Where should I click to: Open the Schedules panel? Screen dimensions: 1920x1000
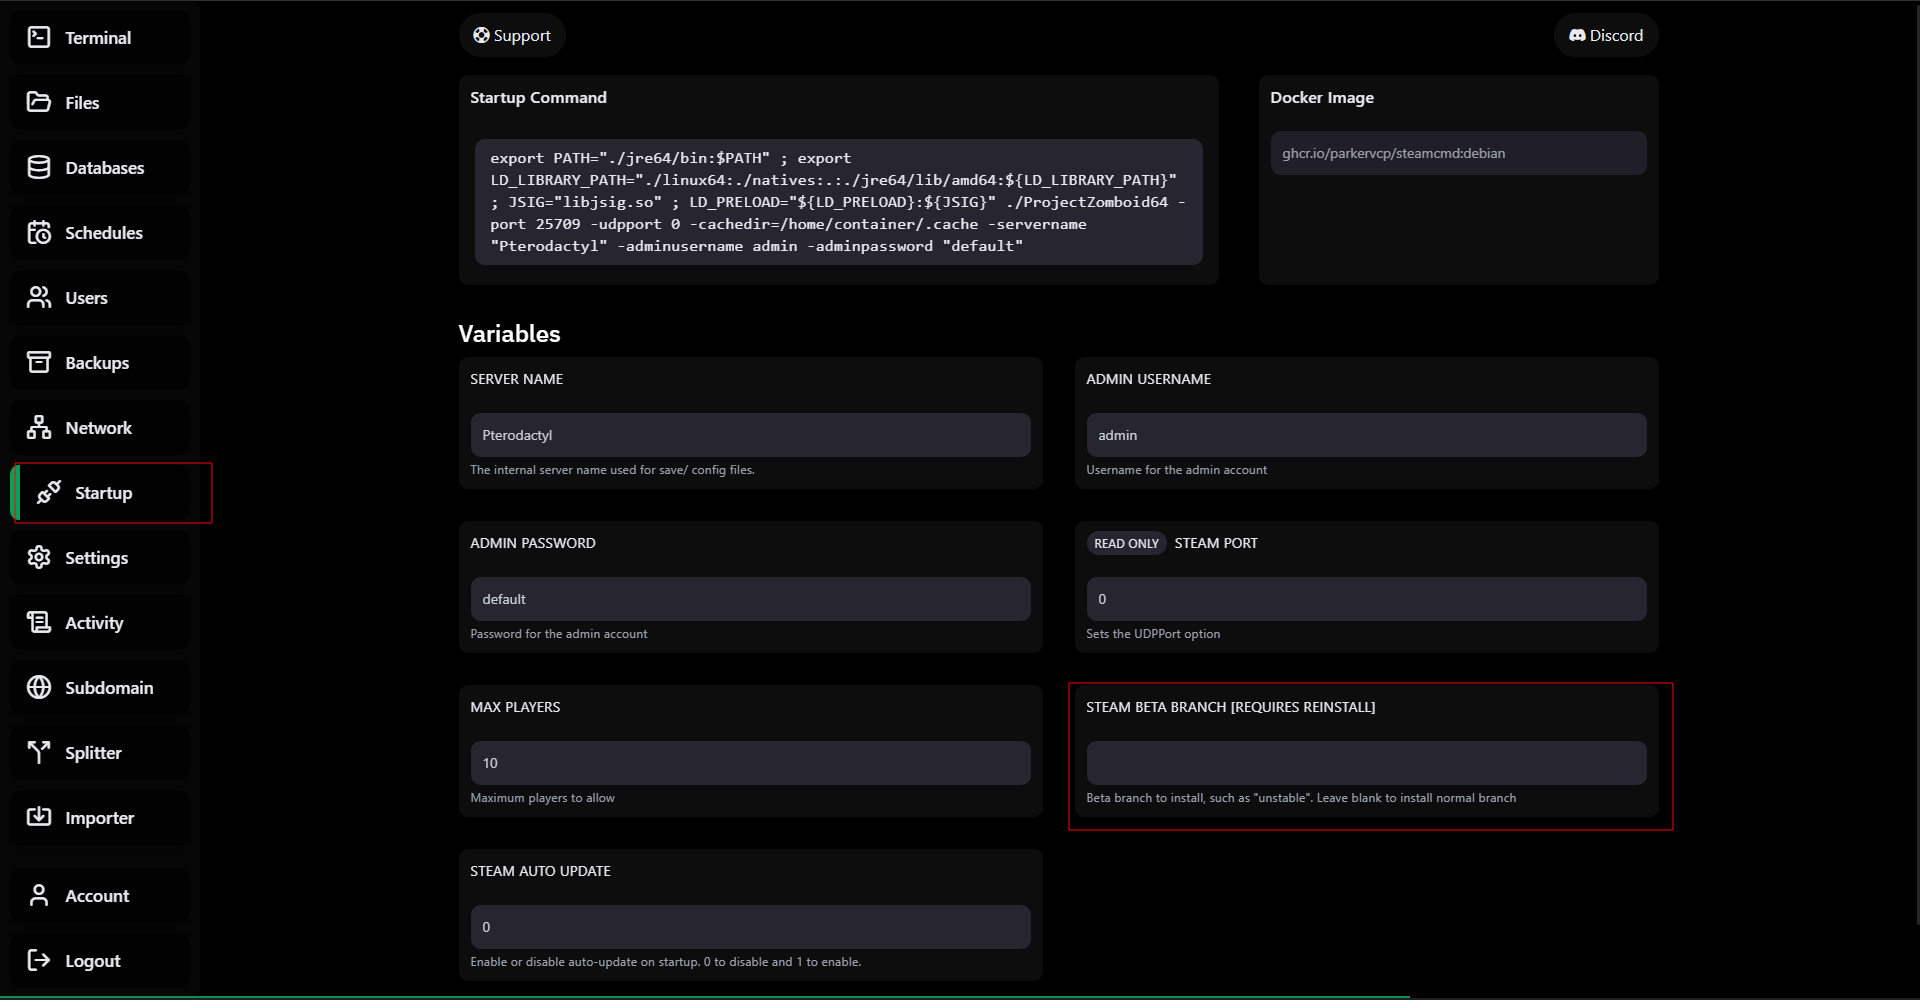(x=97, y=232)
